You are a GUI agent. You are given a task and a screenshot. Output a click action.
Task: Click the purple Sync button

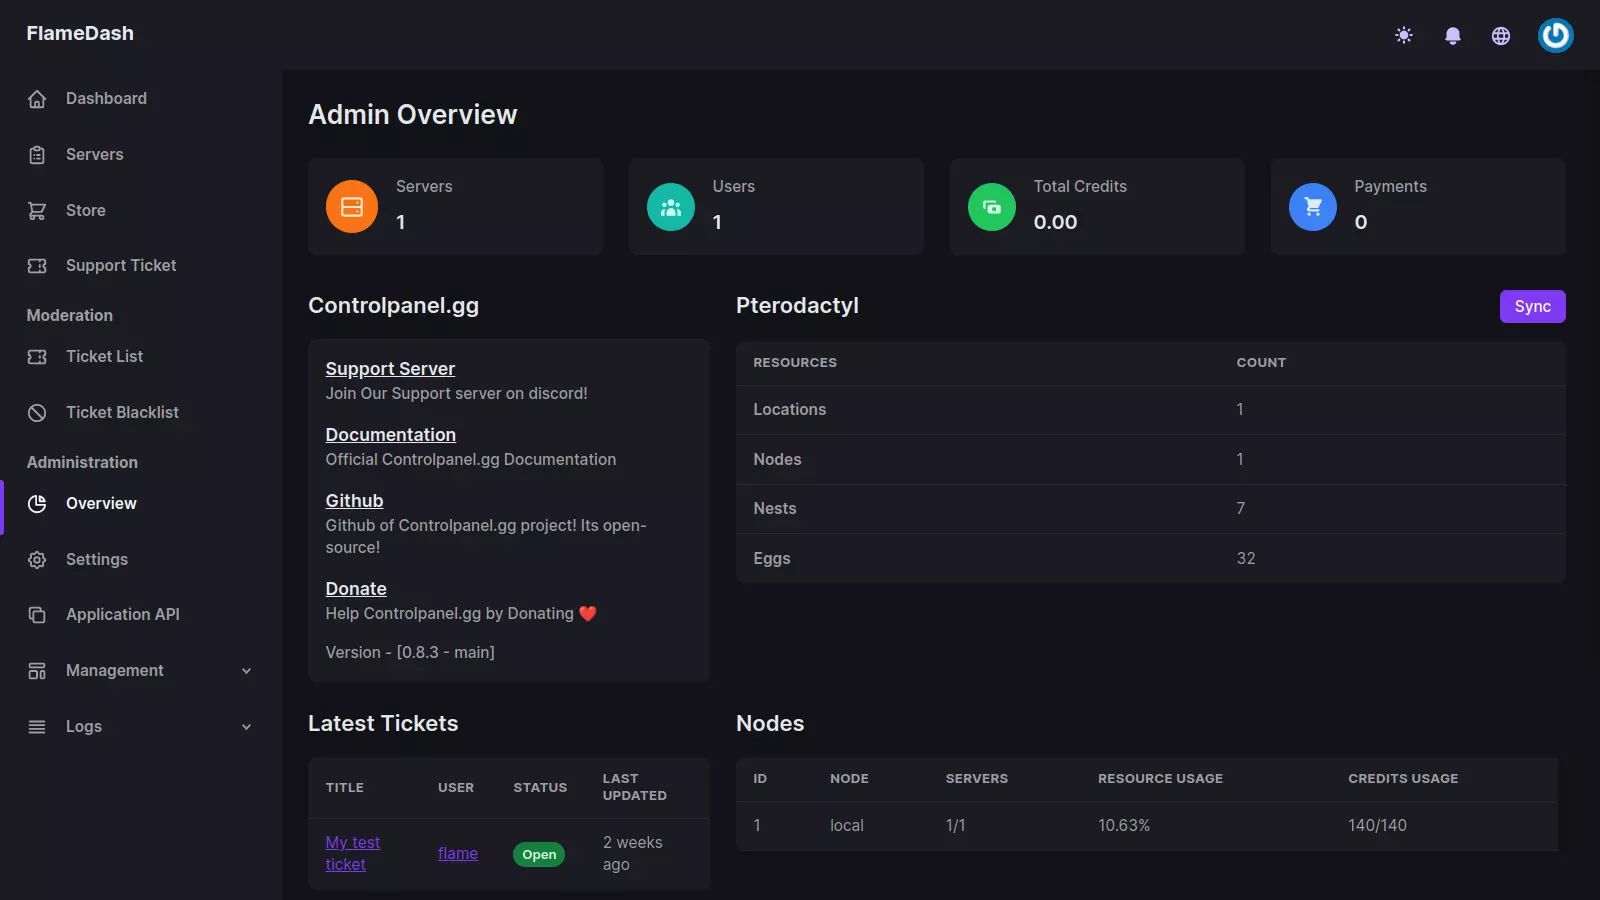1532,307
